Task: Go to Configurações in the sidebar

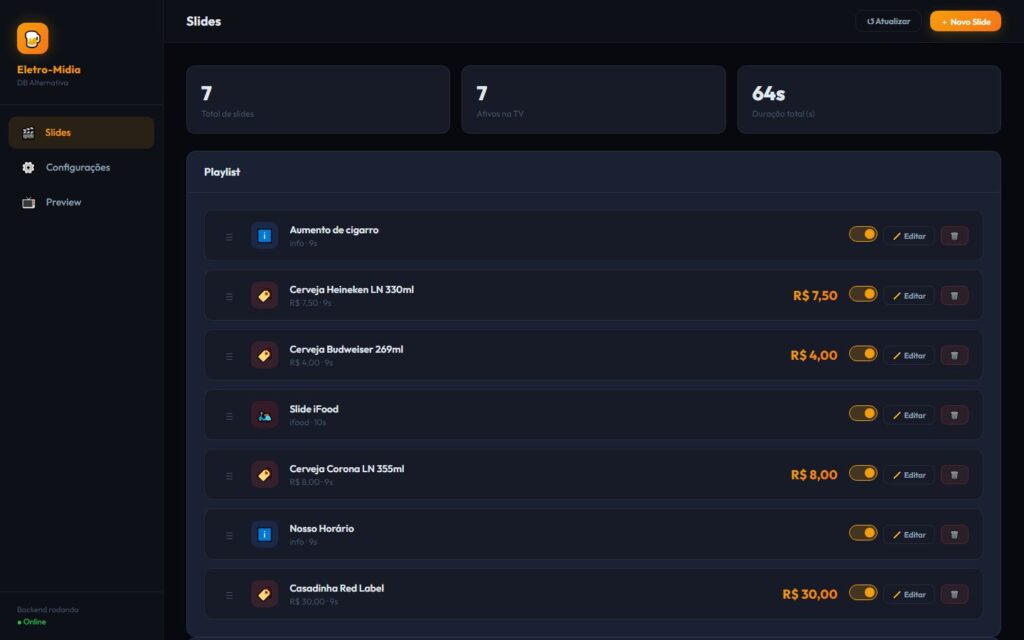Action: (x=82, y=168)
